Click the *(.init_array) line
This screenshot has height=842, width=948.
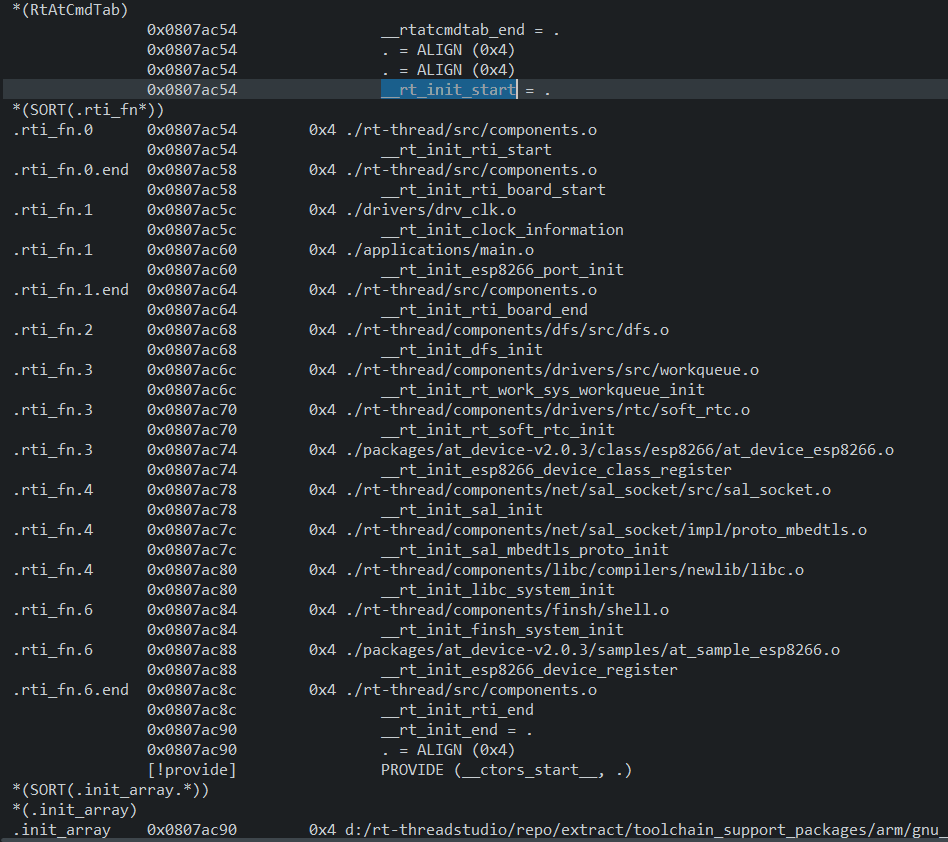coord(75,809)
